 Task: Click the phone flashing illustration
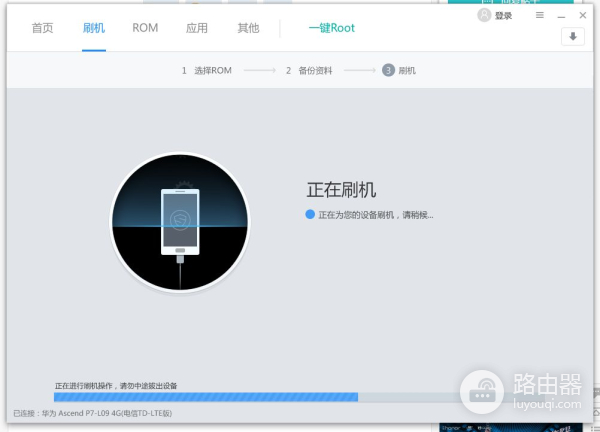point(180,222)
